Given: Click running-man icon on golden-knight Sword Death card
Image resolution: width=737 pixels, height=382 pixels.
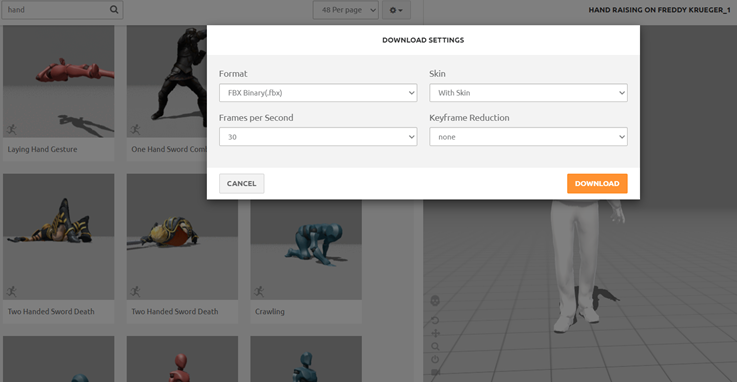Looking at the screenshot, I should click(135, 291).
